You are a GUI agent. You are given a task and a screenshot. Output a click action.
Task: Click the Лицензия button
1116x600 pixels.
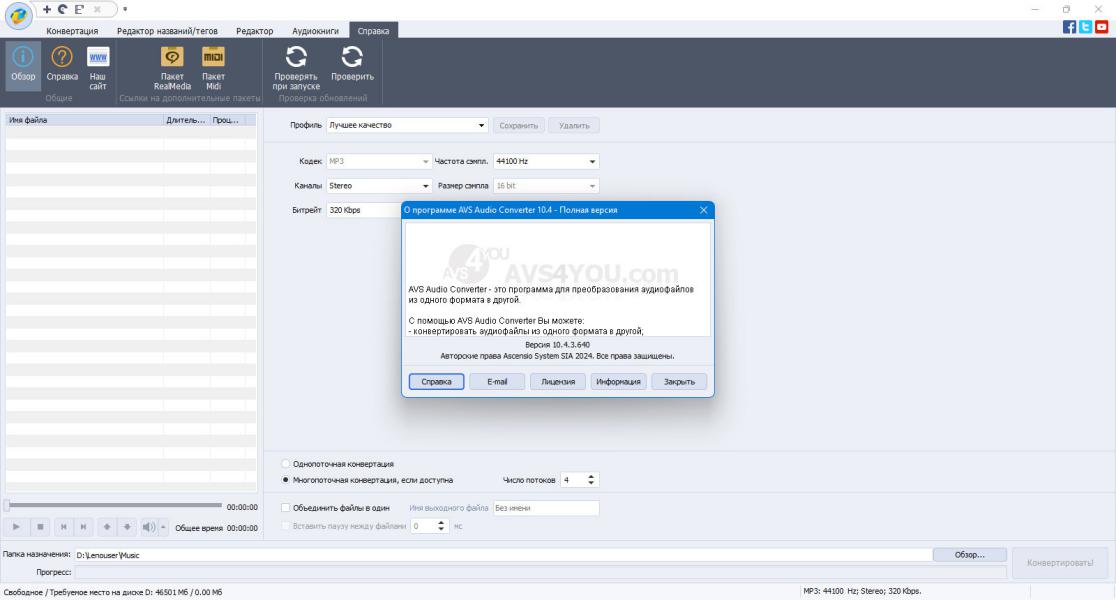click(557, 381)
